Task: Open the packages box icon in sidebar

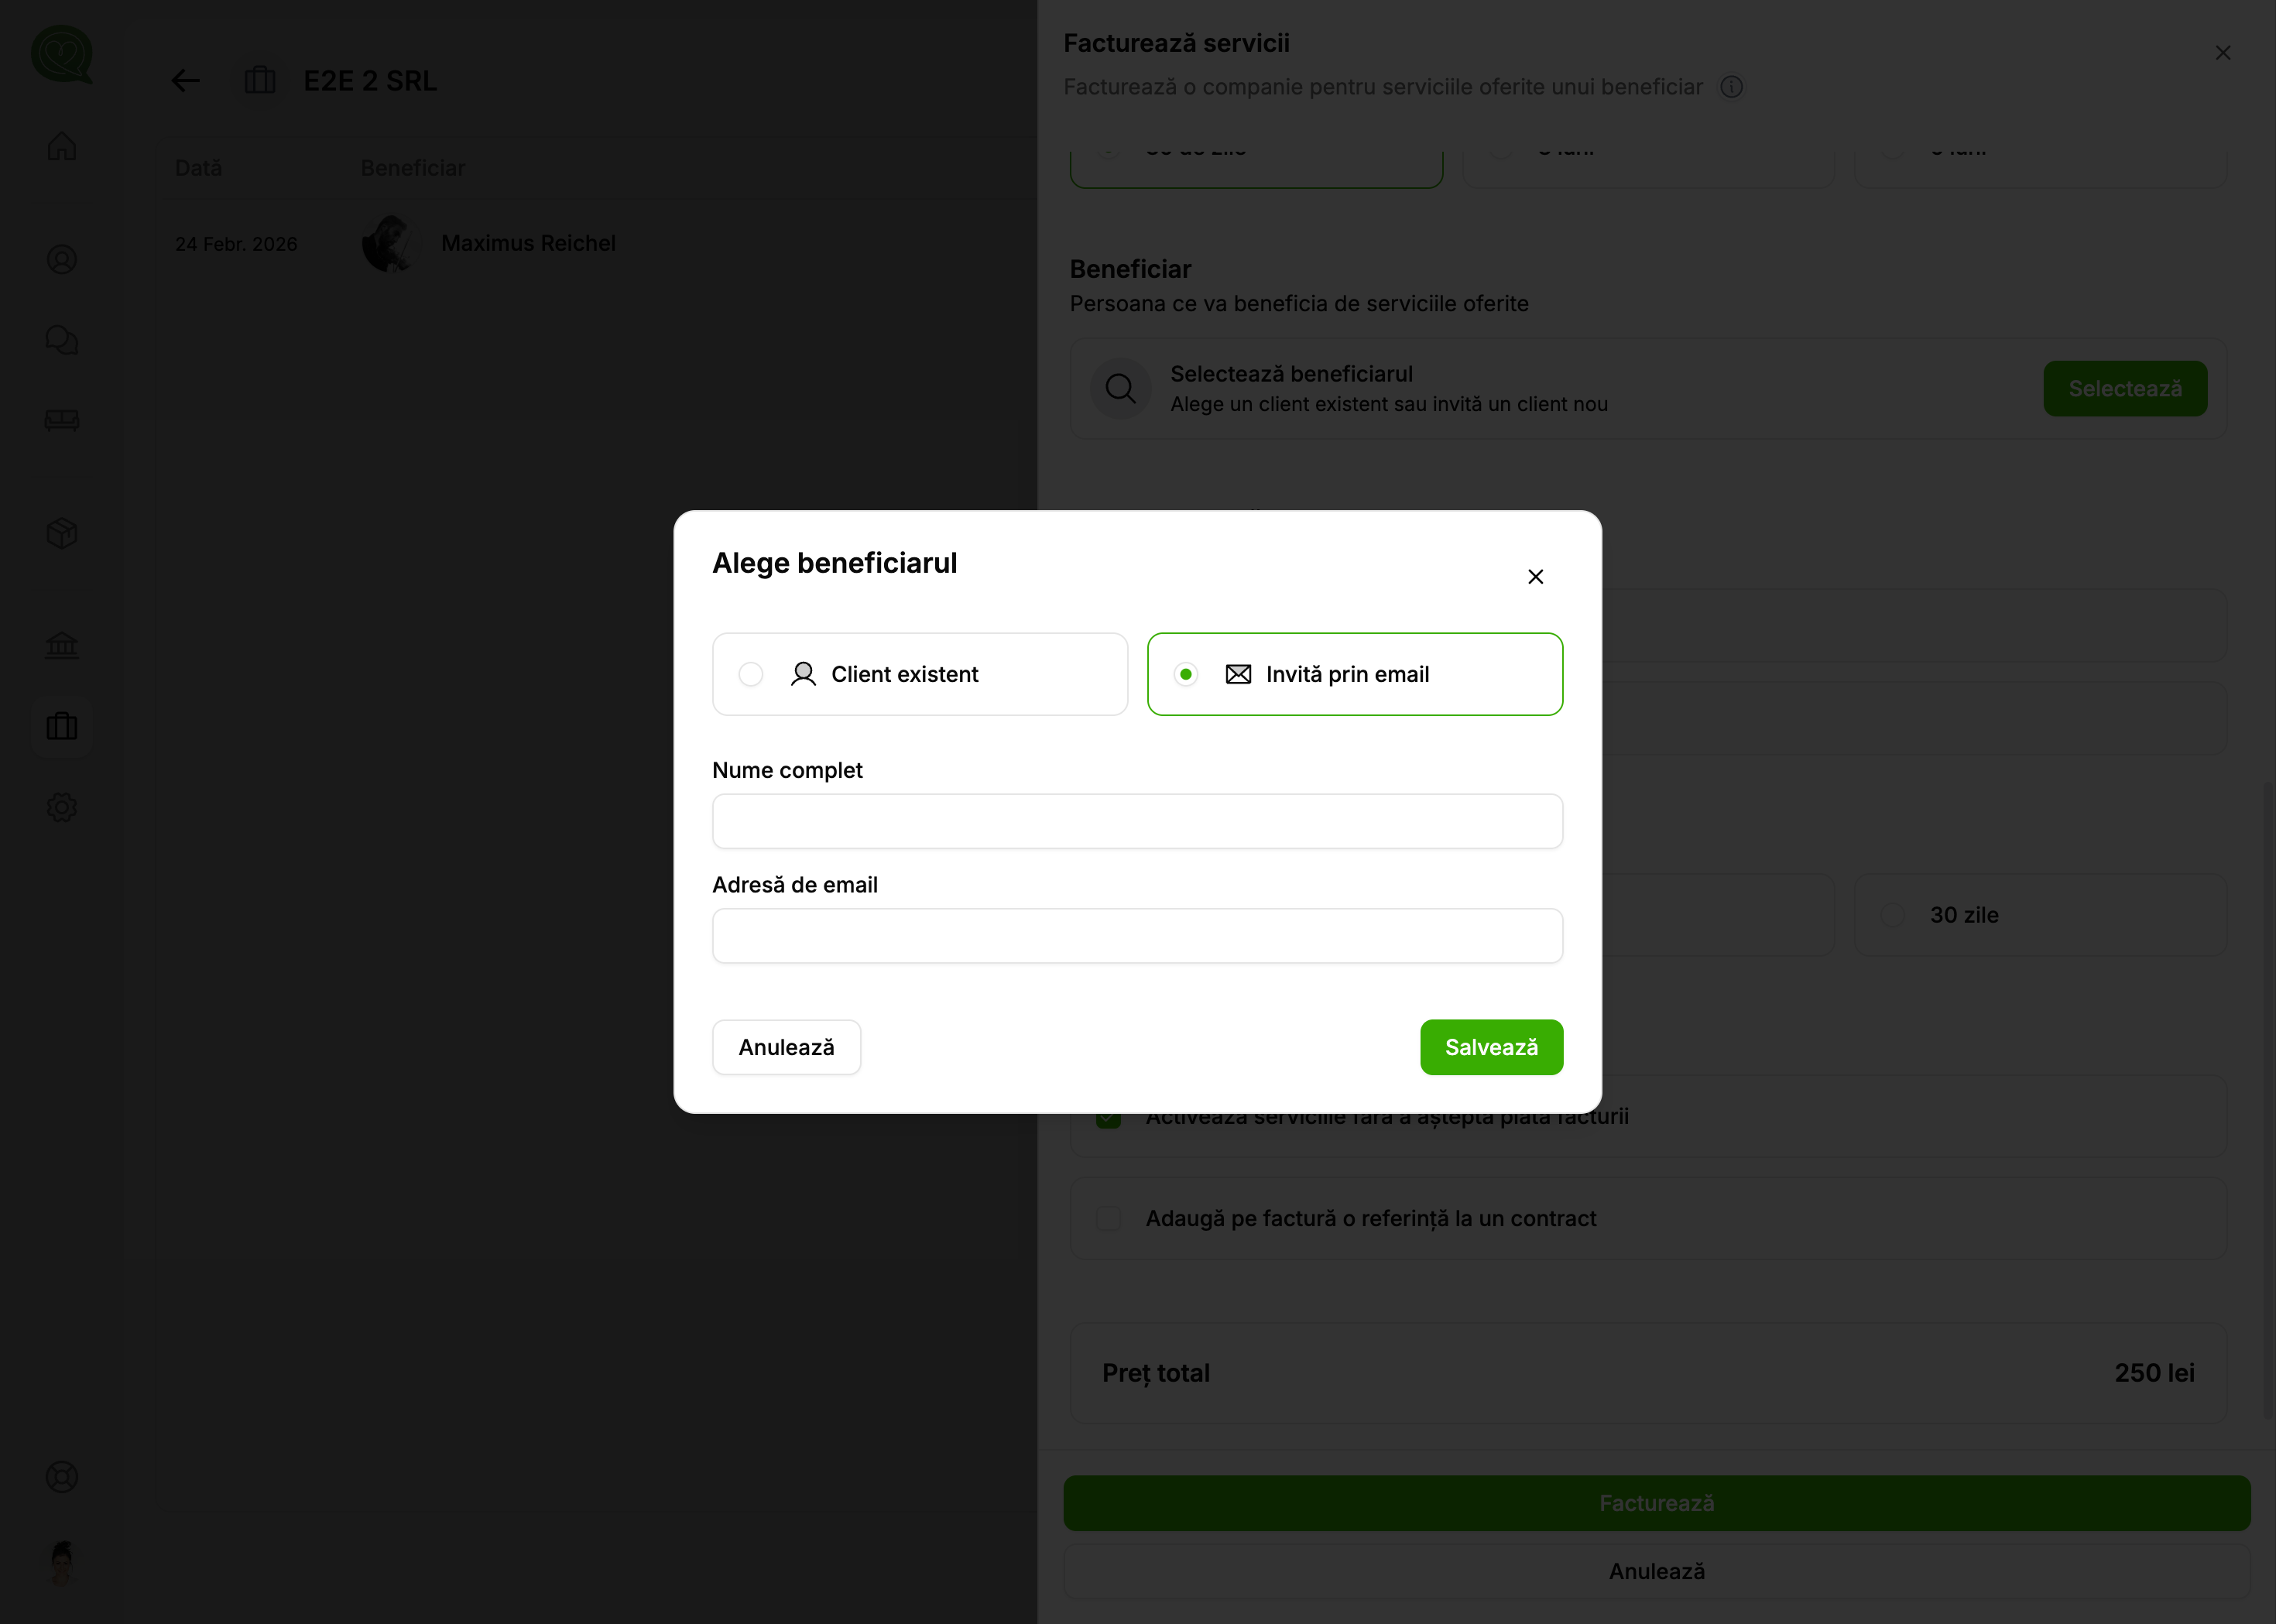Action: coord(62,533)
